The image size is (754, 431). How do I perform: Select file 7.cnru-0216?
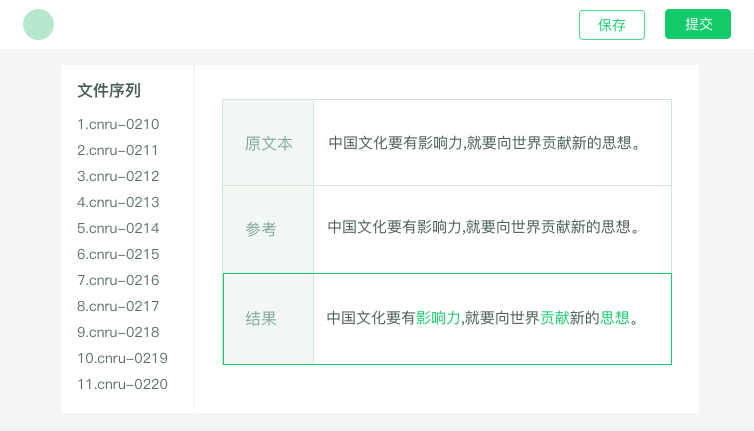click(118, 280)
